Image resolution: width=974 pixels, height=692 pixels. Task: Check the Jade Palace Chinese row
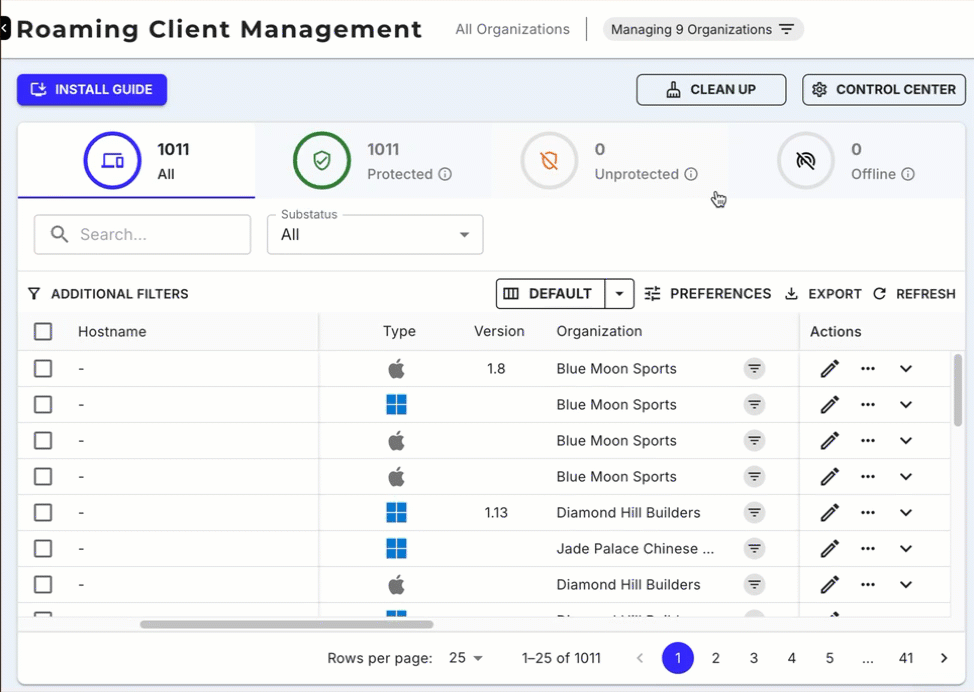[43, 549]
